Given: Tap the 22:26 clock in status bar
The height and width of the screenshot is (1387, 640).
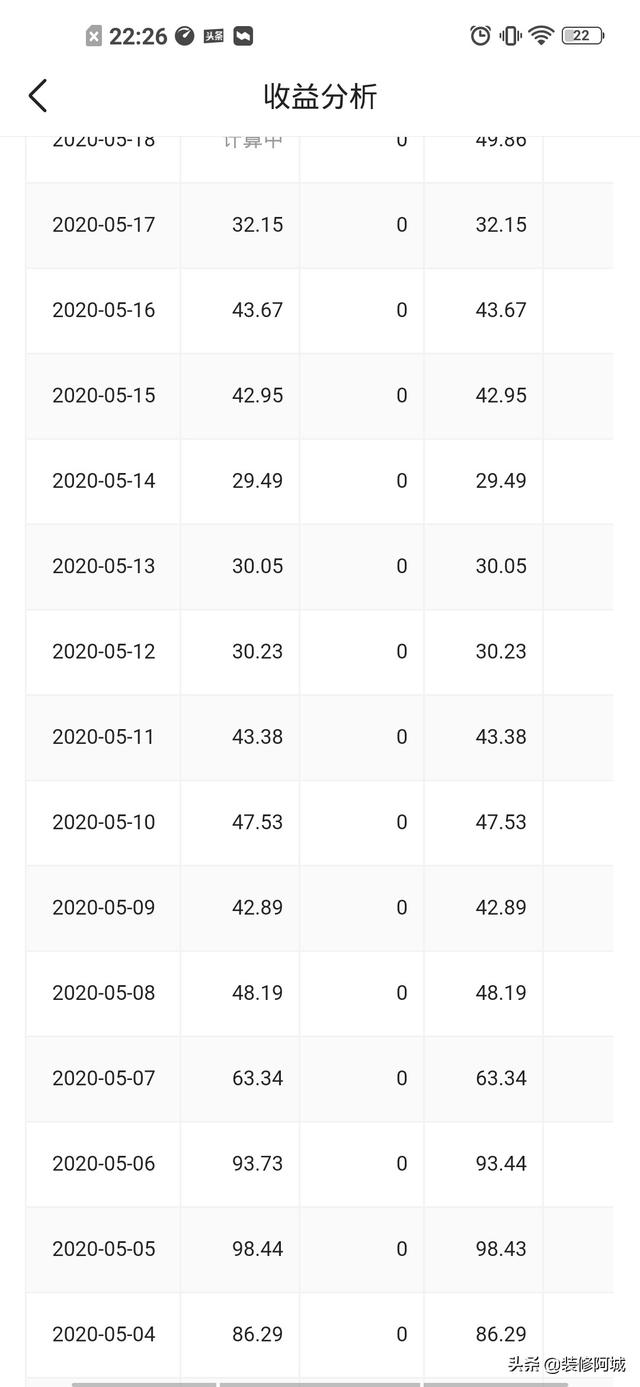Looking at the screenshot, I should coord(138,36).
